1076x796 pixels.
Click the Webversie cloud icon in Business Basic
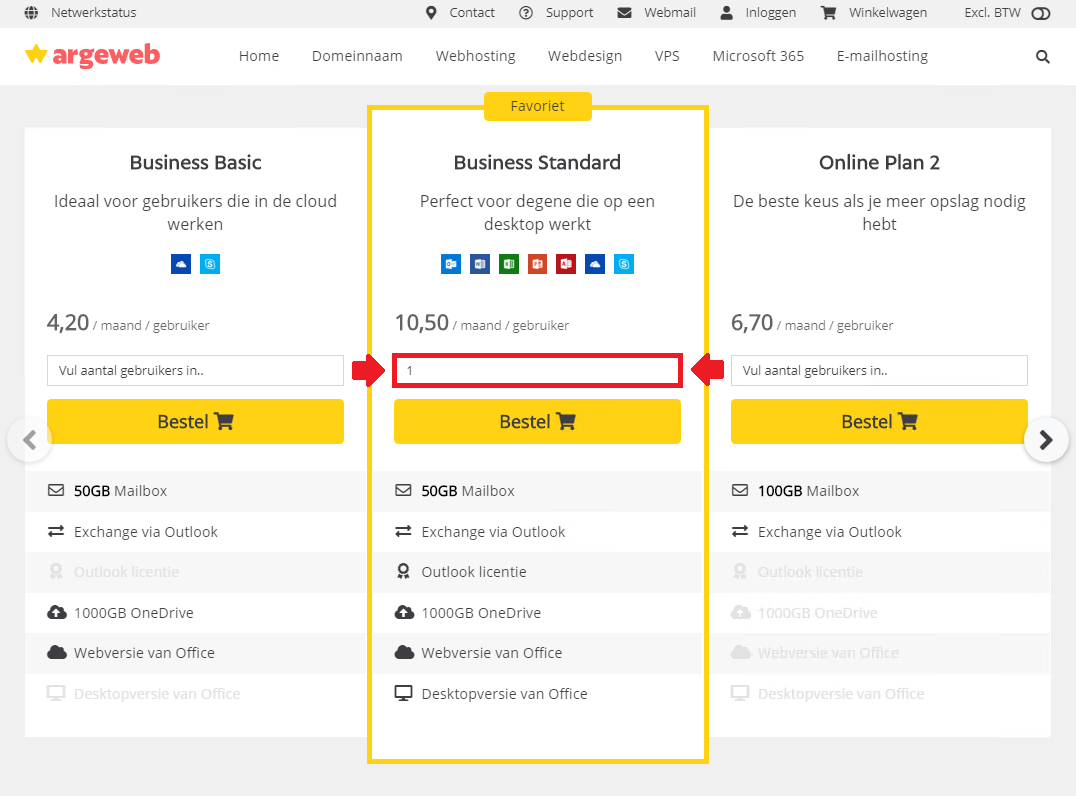coord(57,652)
